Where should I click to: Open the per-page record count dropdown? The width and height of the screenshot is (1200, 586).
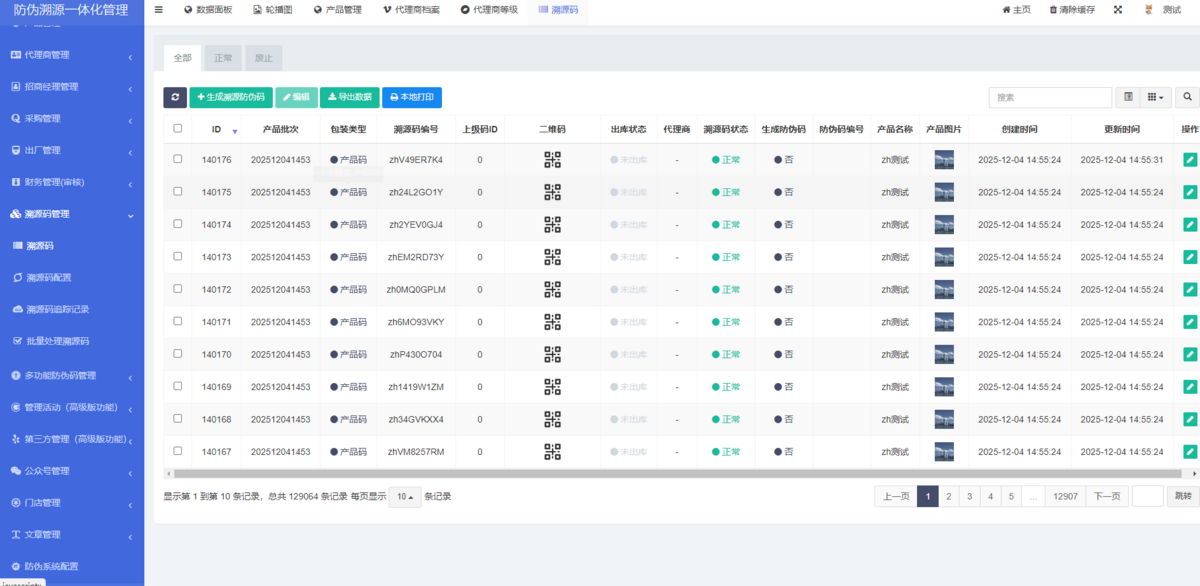click(403, 495)
